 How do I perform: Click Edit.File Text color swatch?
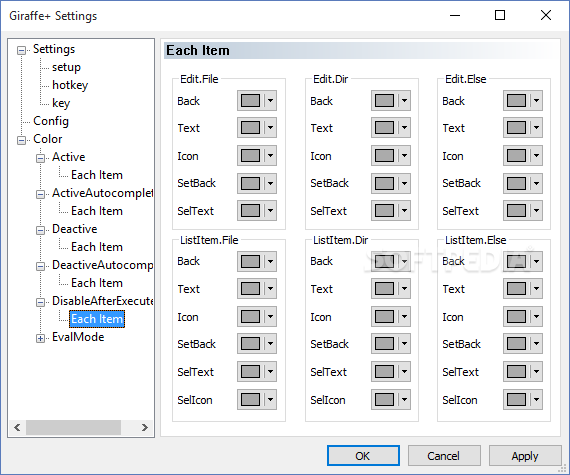(250, 128)
